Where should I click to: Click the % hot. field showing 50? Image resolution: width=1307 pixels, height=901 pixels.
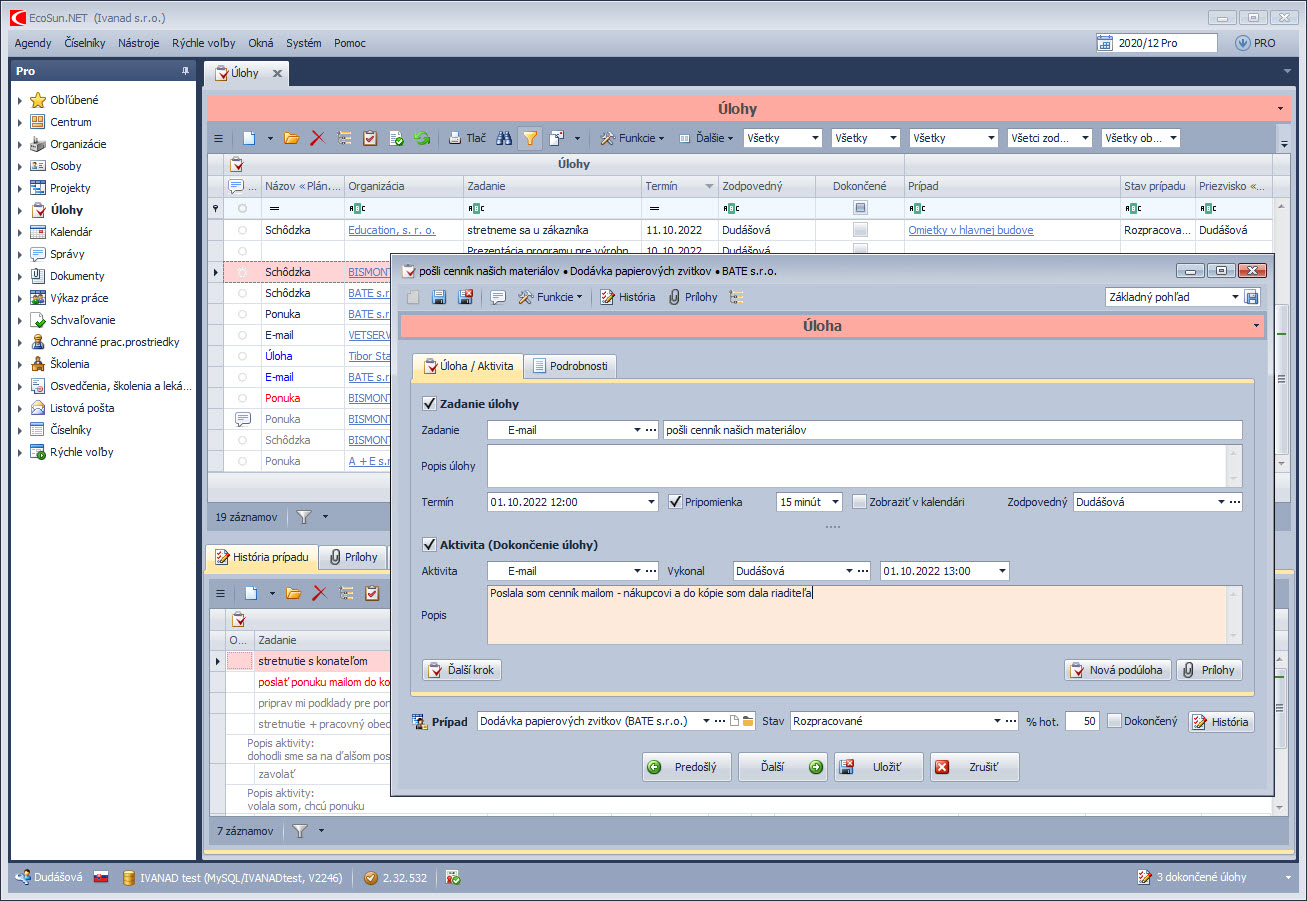point(1081,721)
